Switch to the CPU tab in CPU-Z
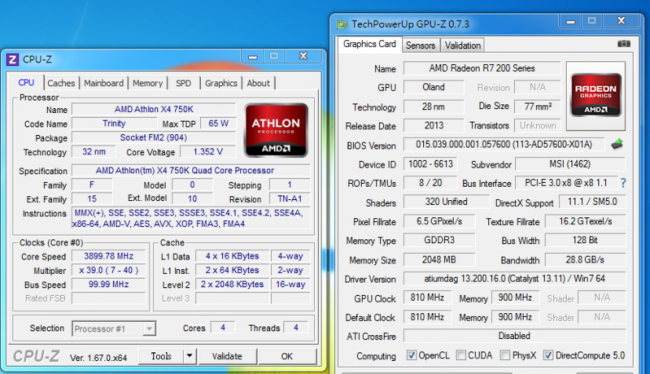 pos(26,83)
